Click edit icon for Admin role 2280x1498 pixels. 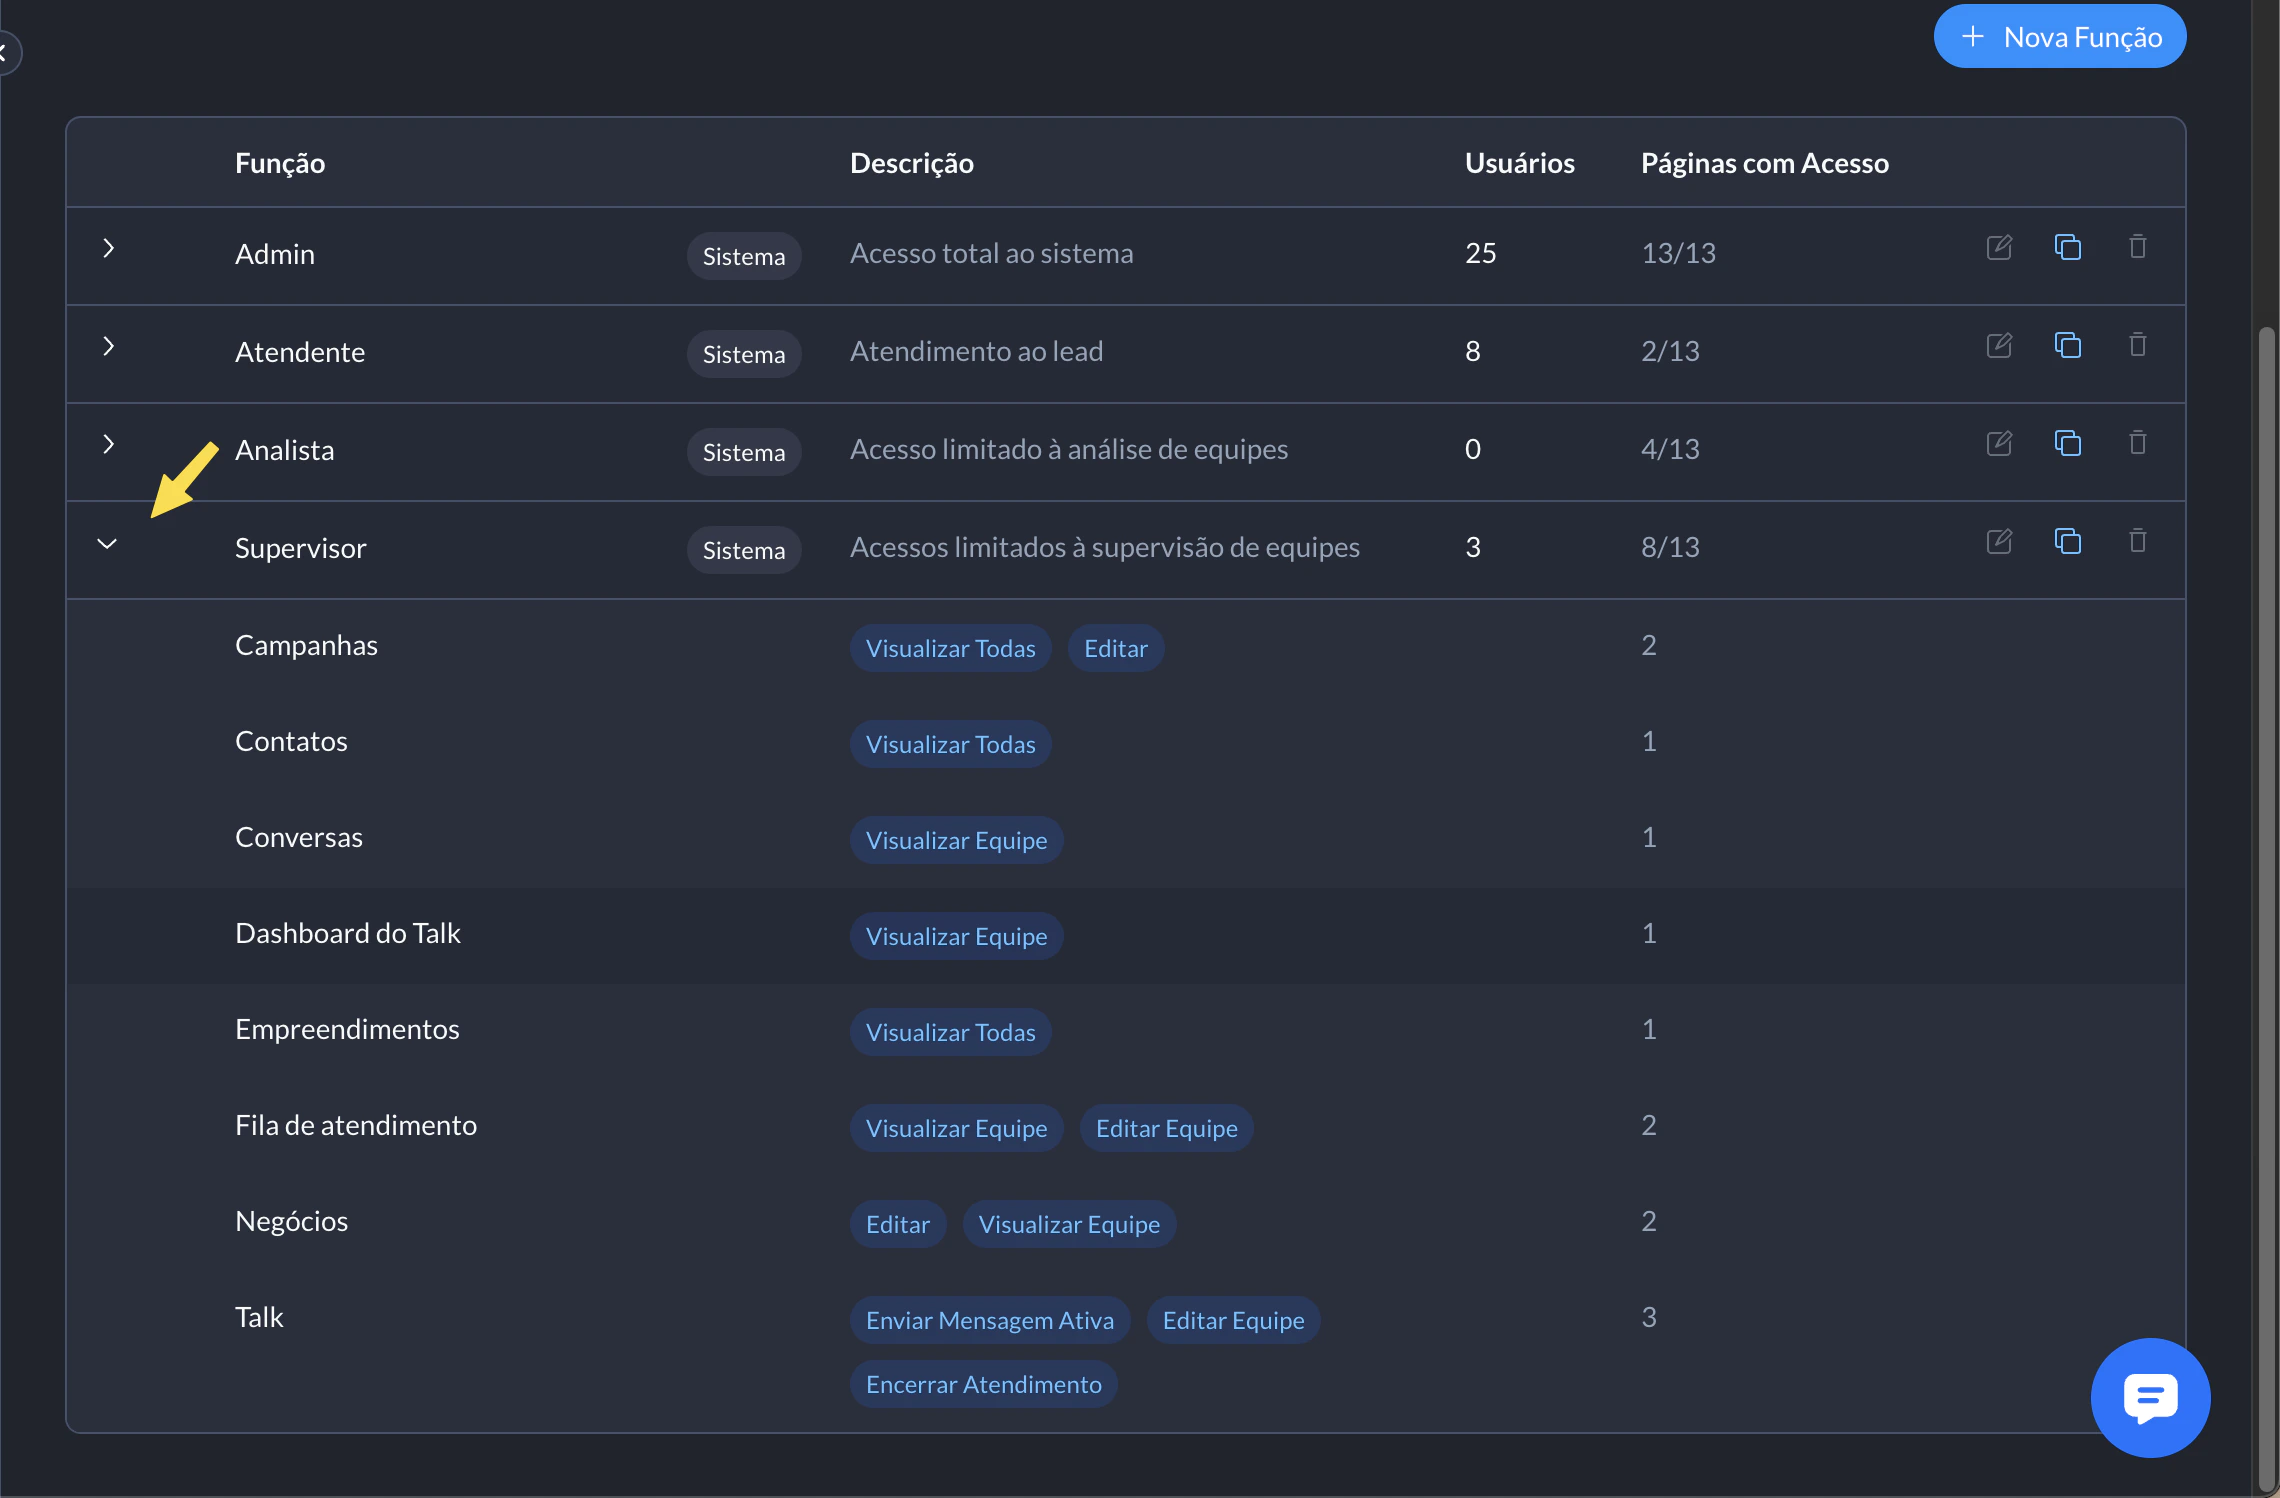coord(1998,247)
